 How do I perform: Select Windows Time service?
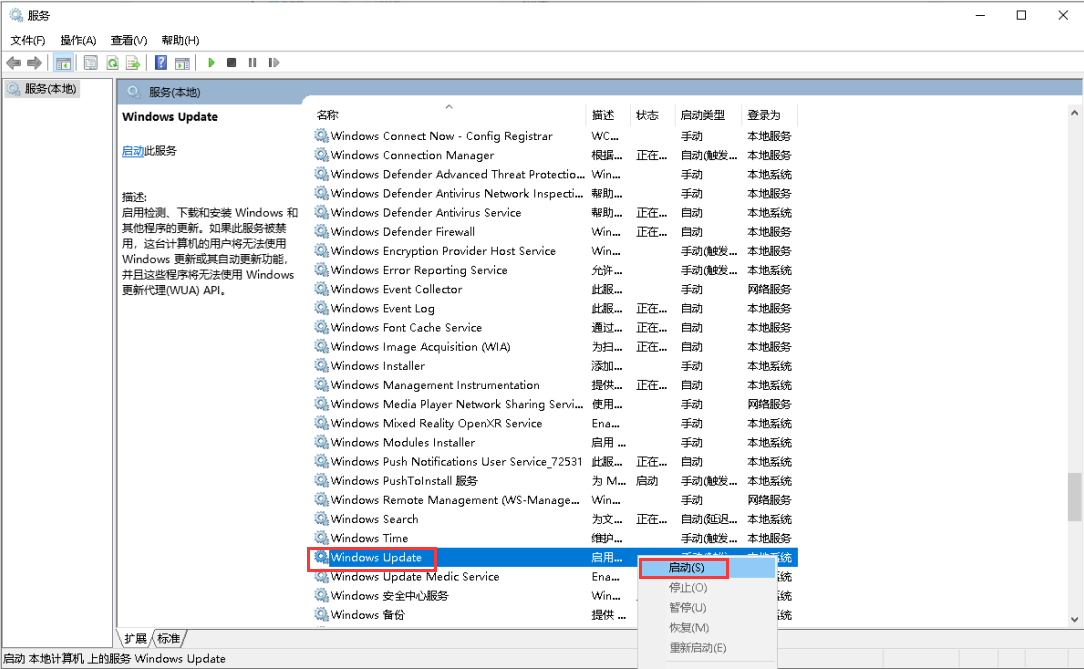click(x=554, y=538)
